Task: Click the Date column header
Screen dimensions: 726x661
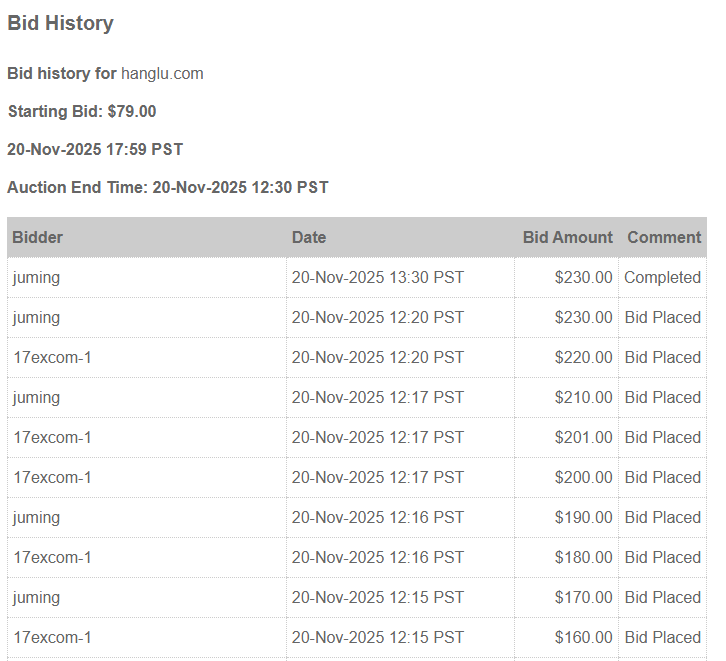Action: coord(309,237)
